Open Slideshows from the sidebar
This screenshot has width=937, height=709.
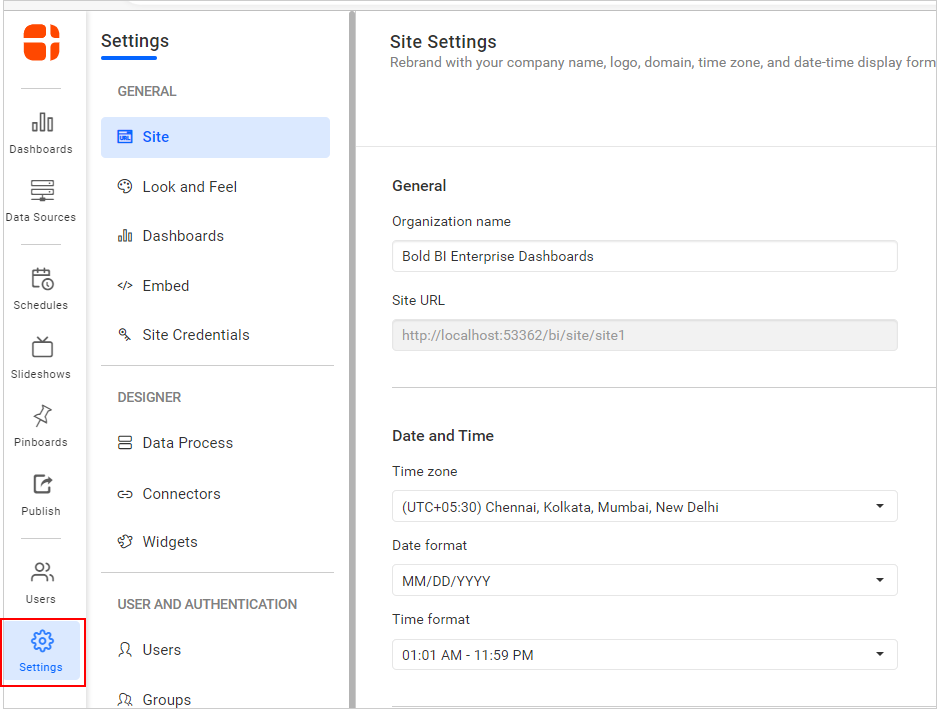coord(42,357)
